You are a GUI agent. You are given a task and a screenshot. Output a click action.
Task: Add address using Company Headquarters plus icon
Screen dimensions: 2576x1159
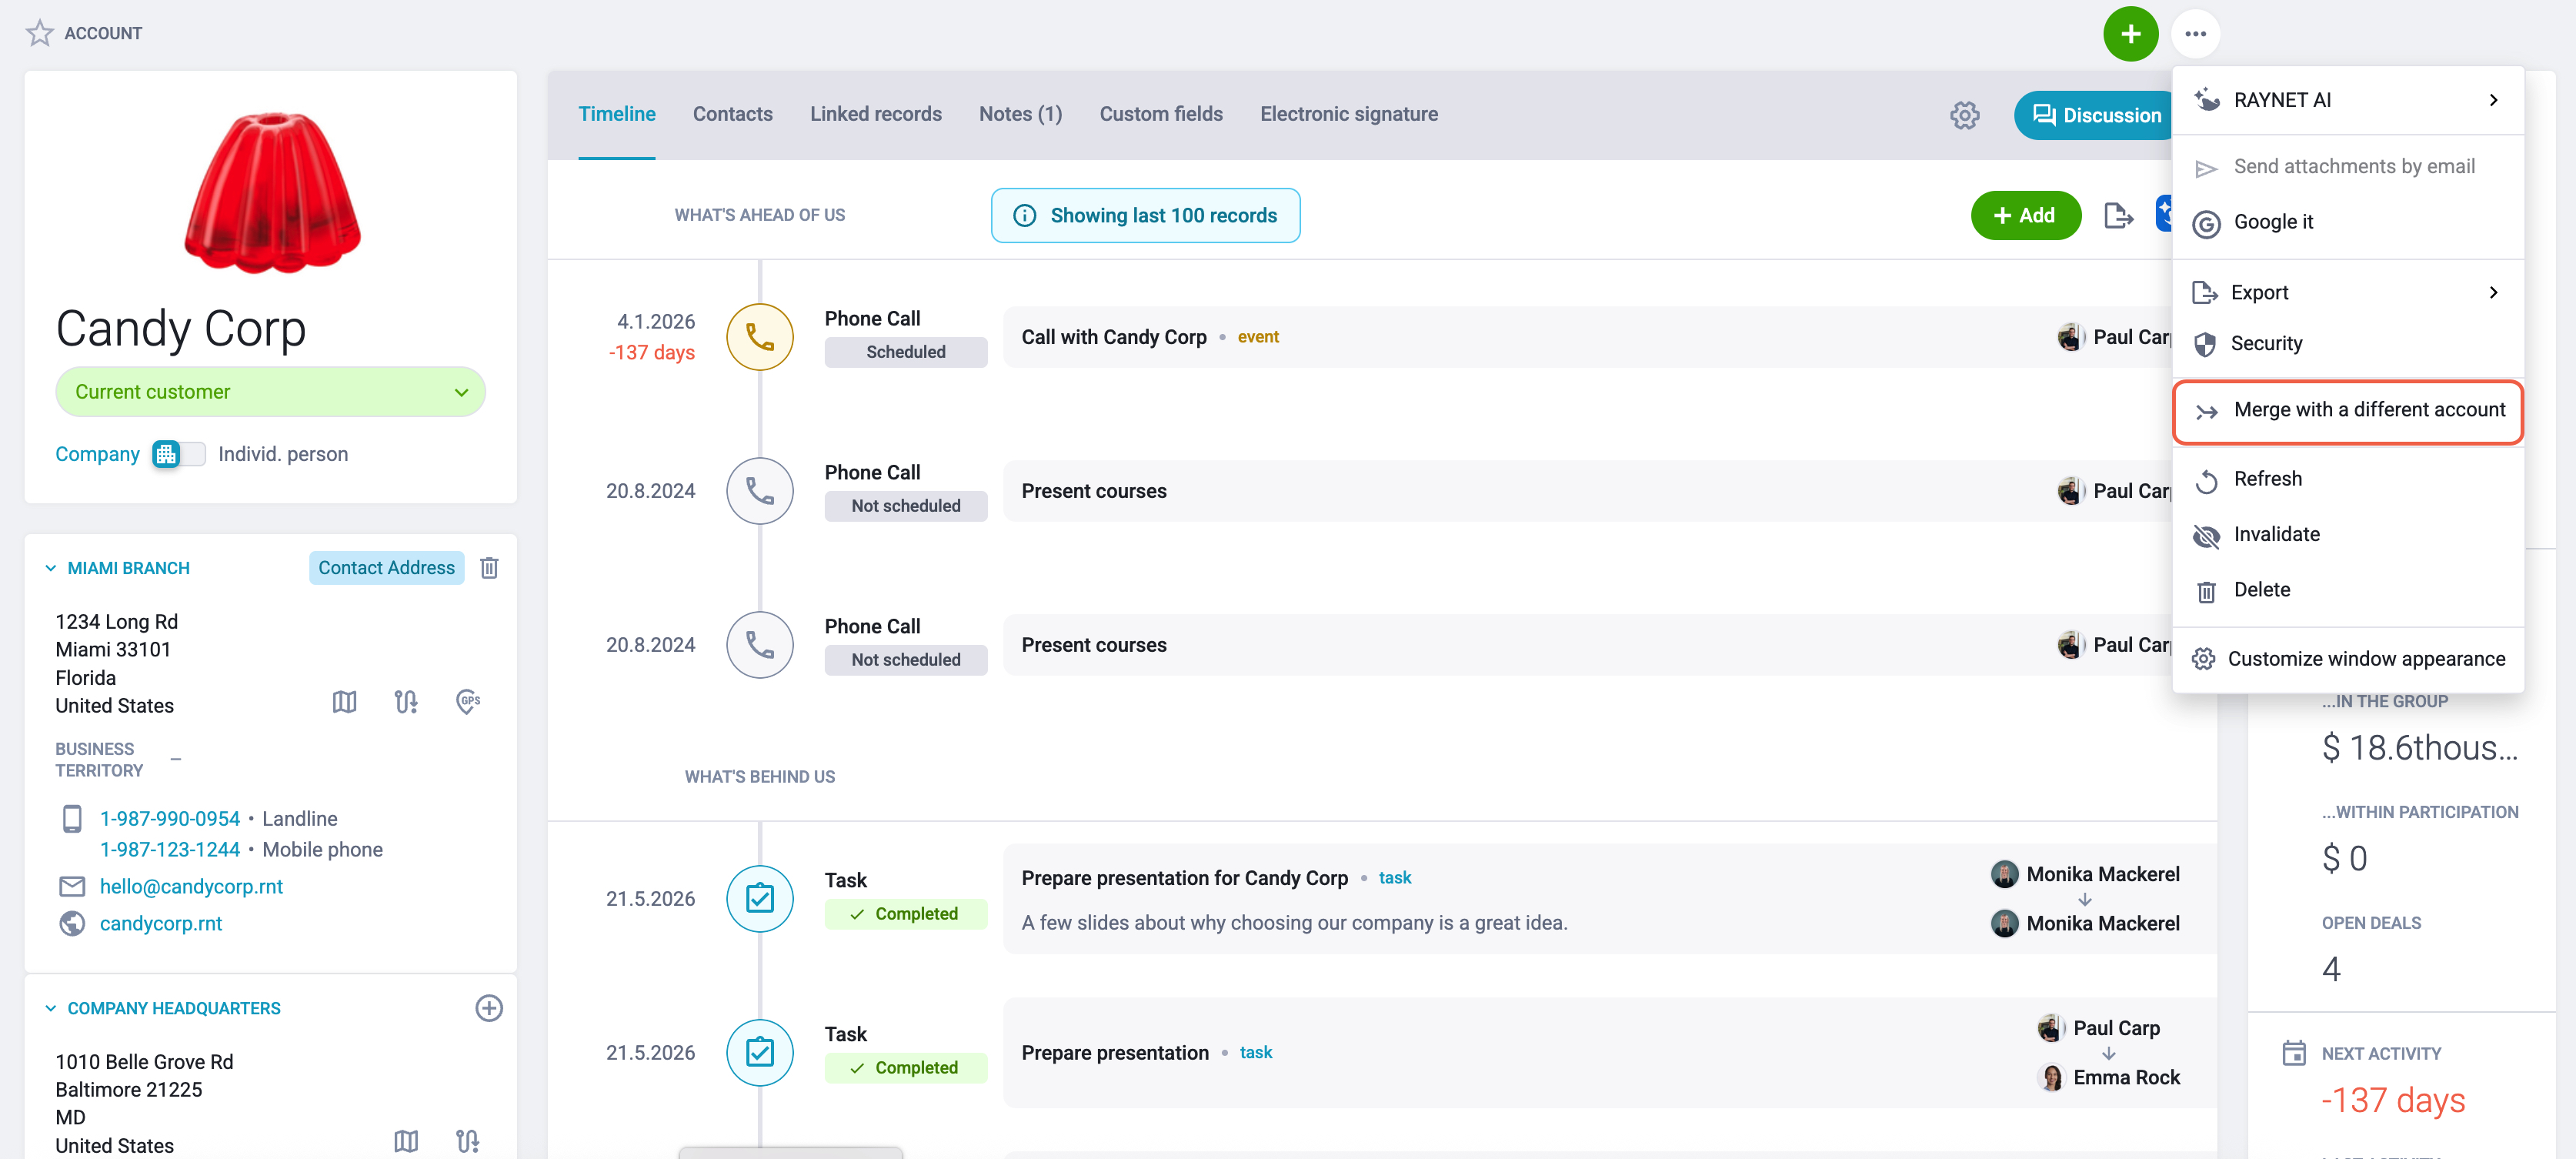click(489, 1008)
